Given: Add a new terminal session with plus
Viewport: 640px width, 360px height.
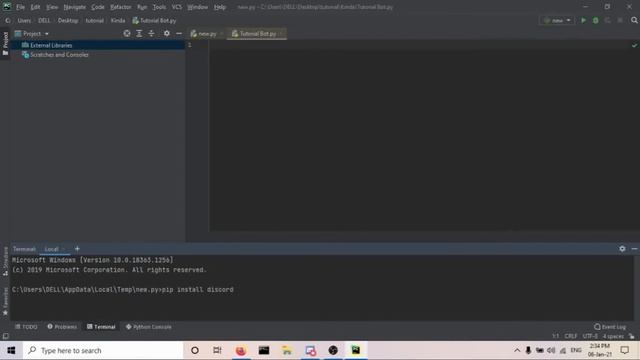Looking at the screenshot, I should (x=77, y=249).
